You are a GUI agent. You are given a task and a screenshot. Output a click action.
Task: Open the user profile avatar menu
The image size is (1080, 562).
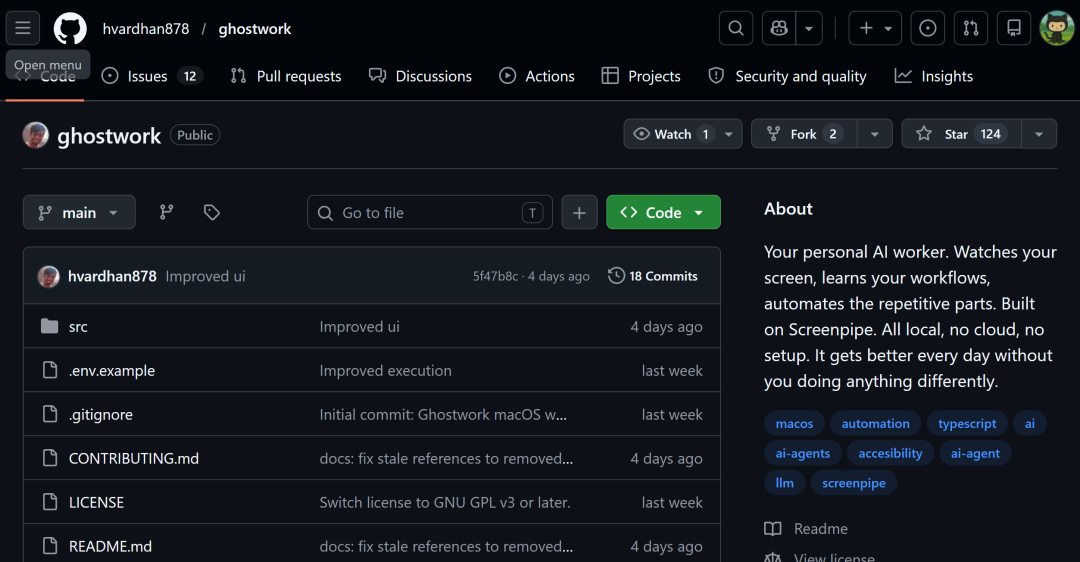(x=1057, y=28)
